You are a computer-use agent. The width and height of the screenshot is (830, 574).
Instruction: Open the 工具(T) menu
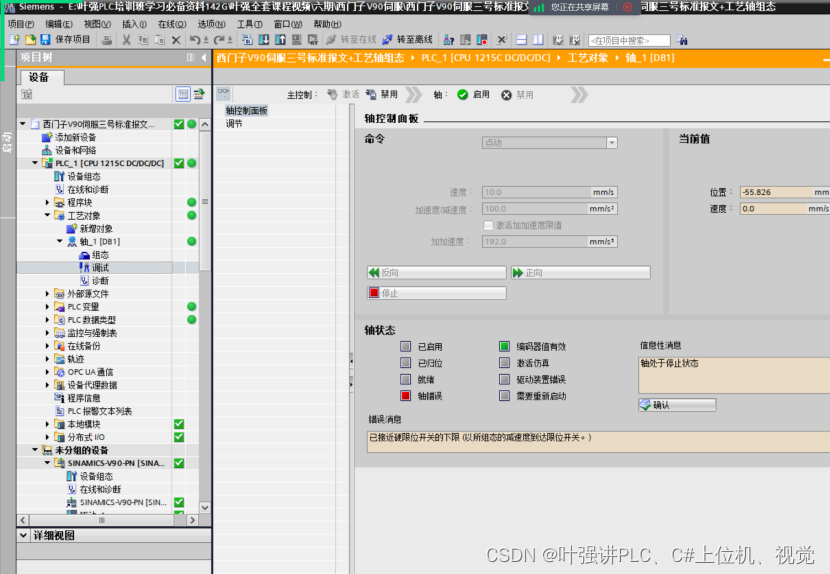point(249,24)
